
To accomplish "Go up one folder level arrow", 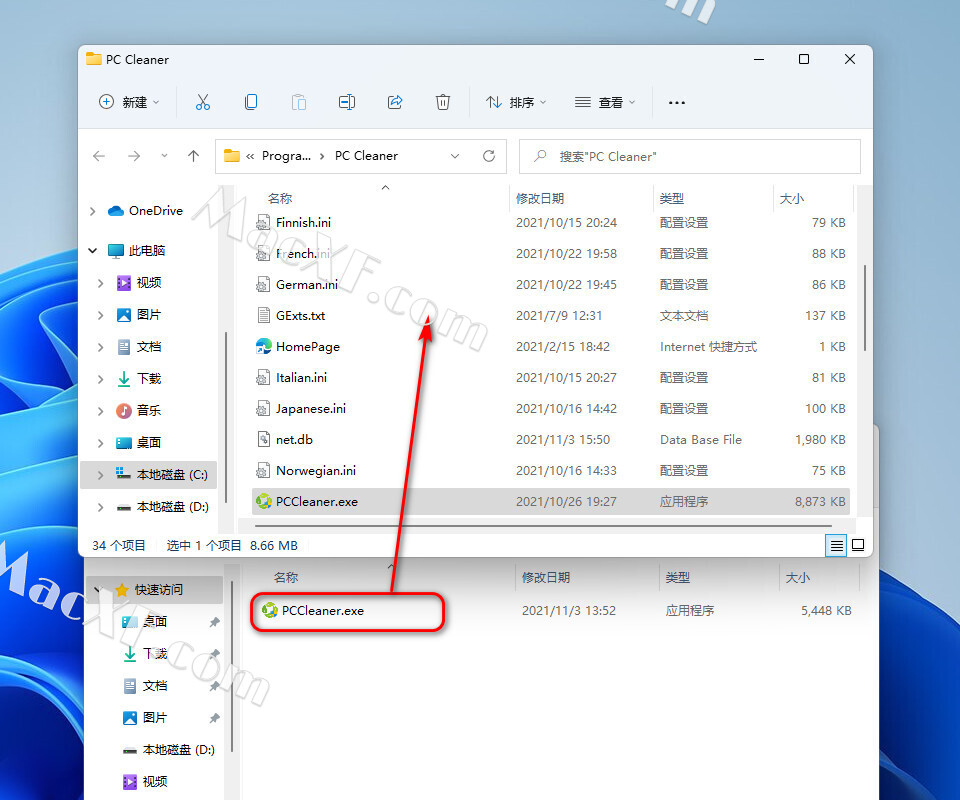I will point(193,156).
